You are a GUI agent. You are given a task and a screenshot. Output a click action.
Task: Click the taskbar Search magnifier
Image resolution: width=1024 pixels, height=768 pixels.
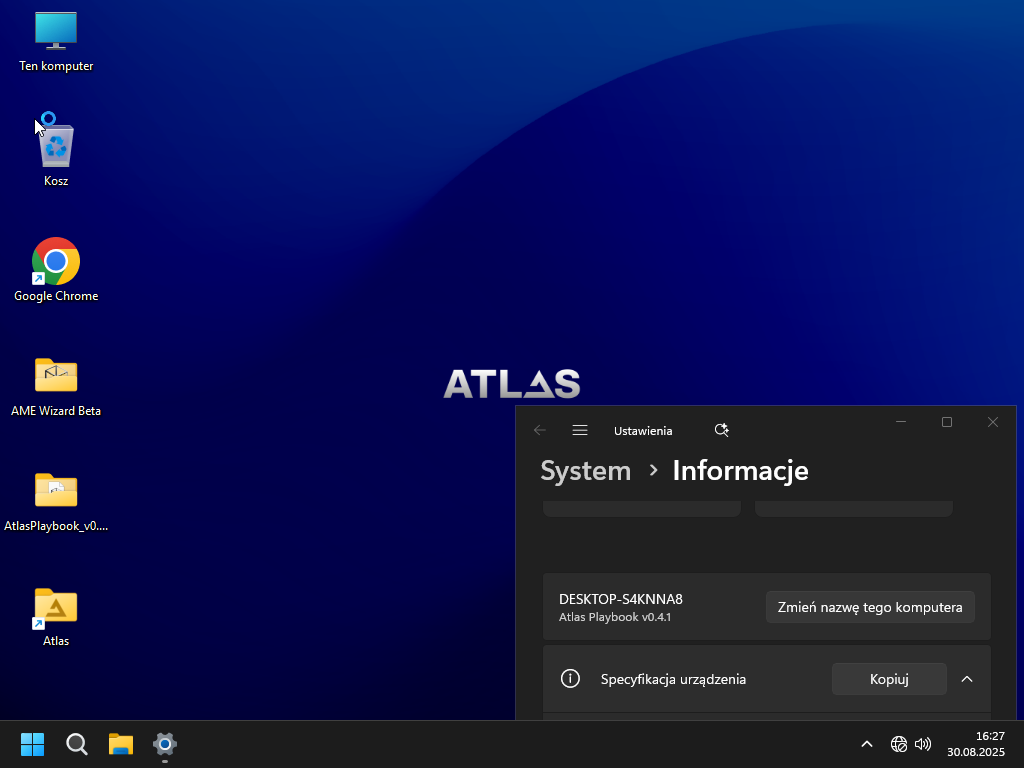77,744
